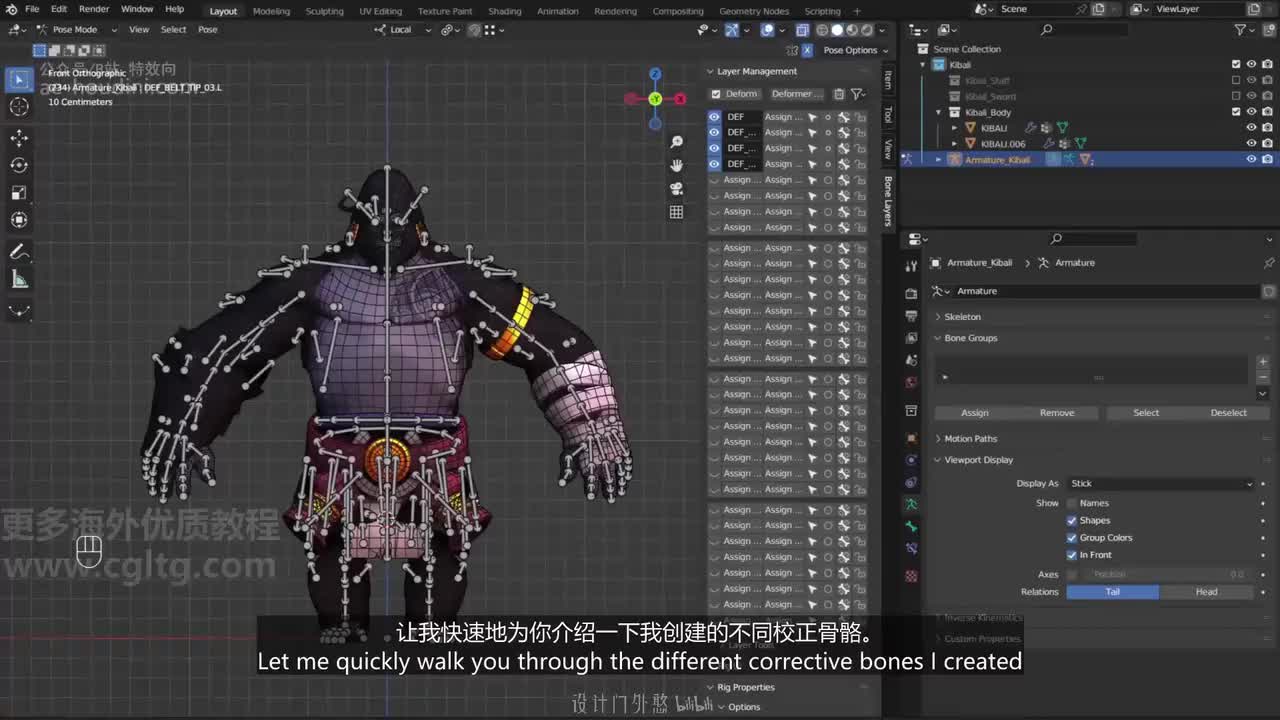
Task: Open the Local transform orientation dropdown
Action: (404, 30)
